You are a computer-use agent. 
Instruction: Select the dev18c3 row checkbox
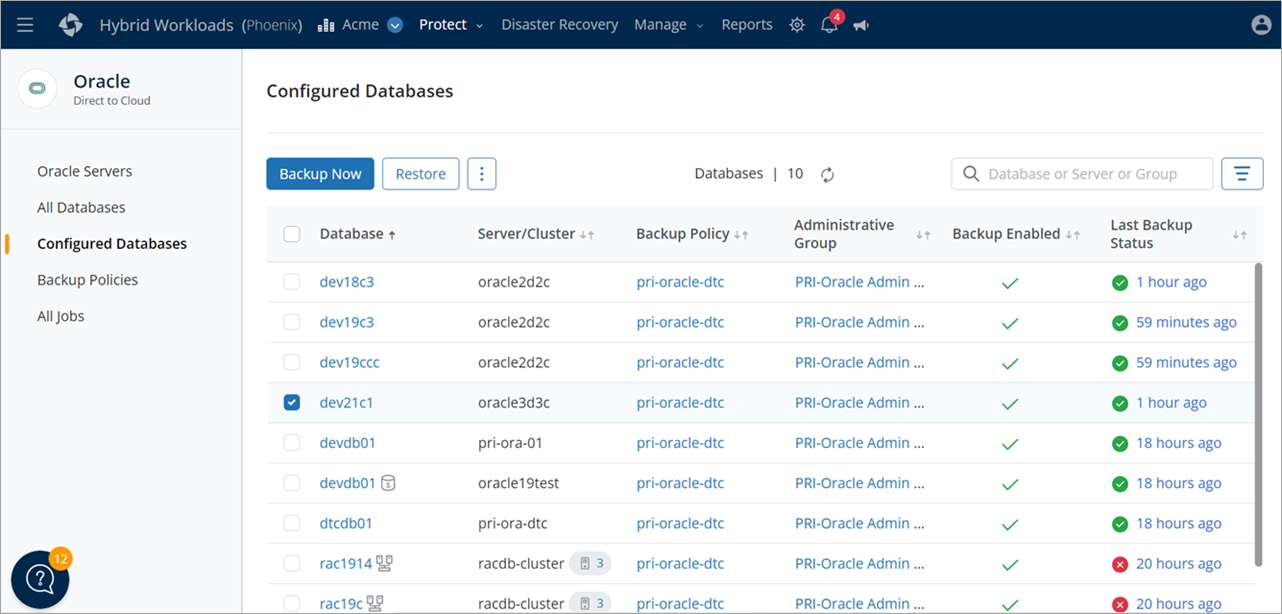[x=292, y=282]
